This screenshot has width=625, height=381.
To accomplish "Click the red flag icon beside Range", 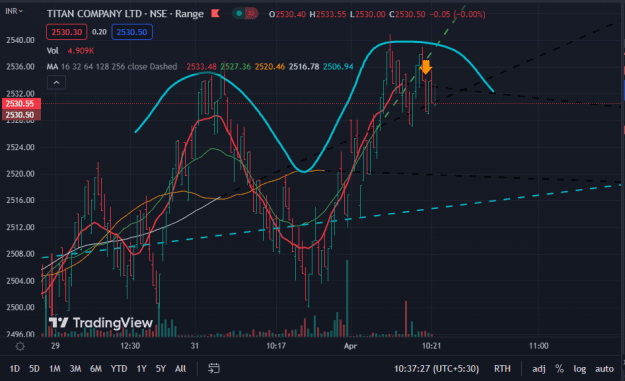I will click(215, 14).
